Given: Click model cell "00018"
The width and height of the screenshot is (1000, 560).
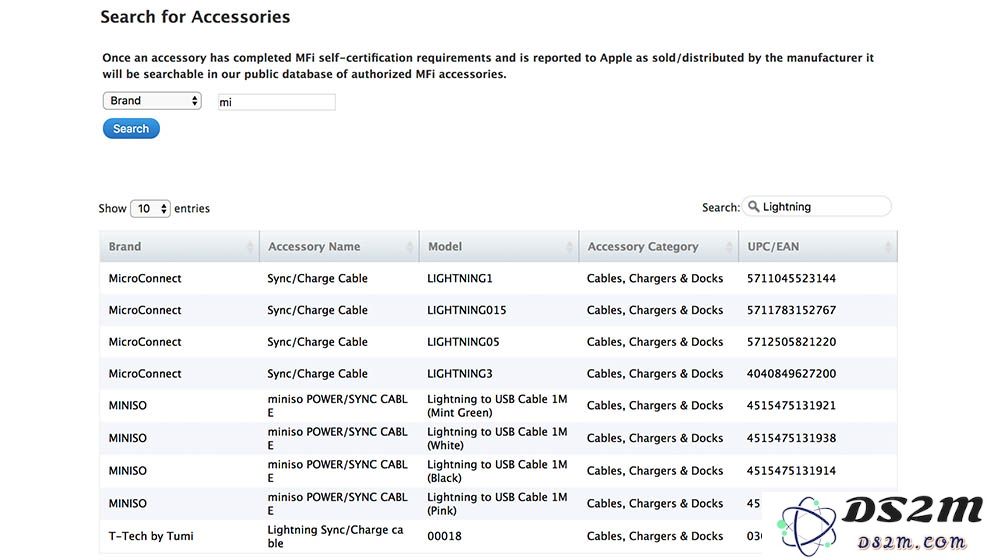Looking at the screenshot, I should coord(445,536).
